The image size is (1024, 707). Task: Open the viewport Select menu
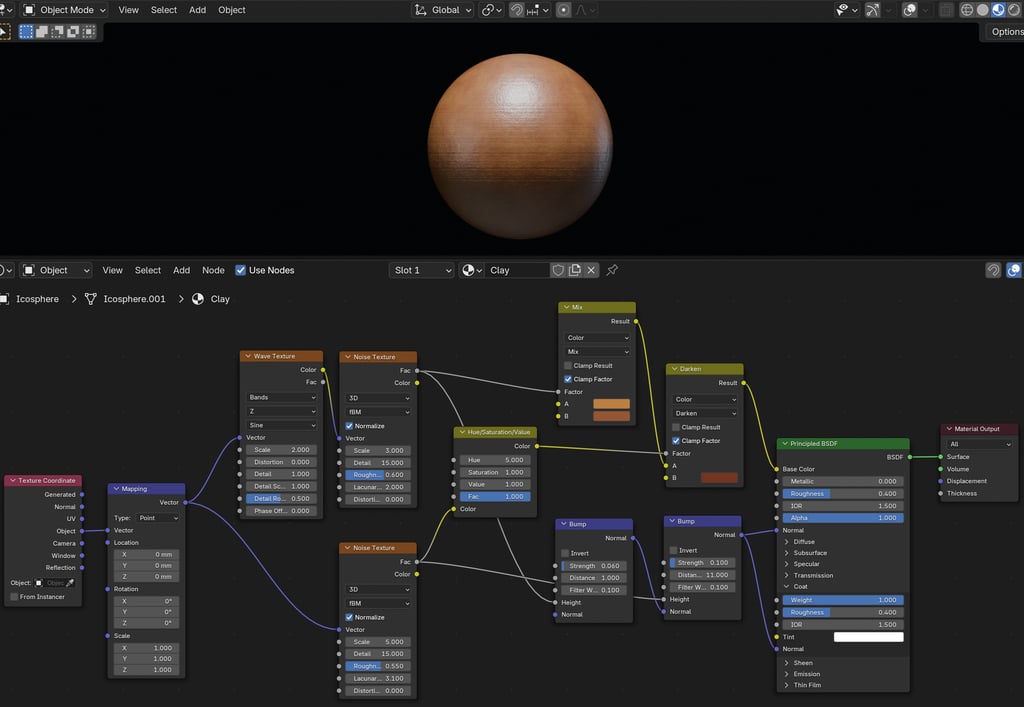point(164,10)
